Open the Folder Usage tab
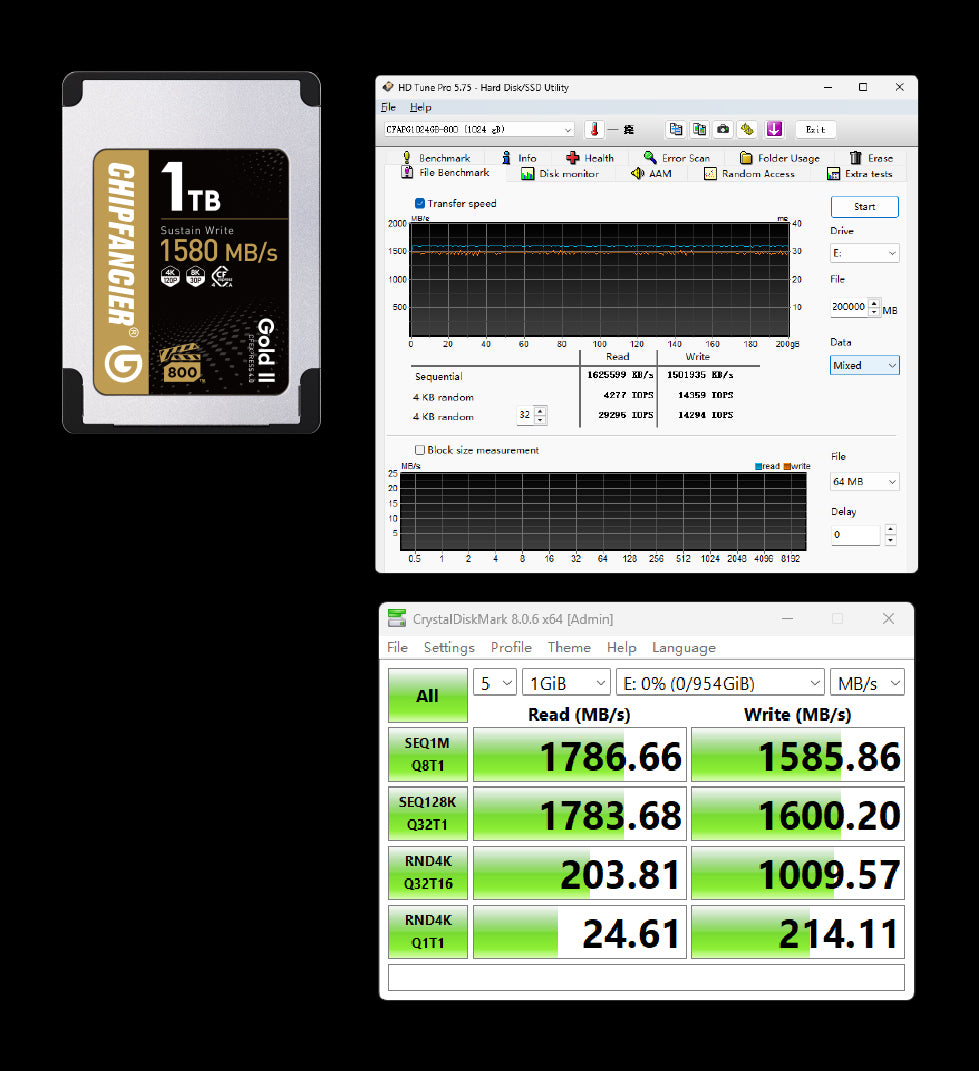The image size is (979, 1071). pyautogui.click(x=779, y=158)
